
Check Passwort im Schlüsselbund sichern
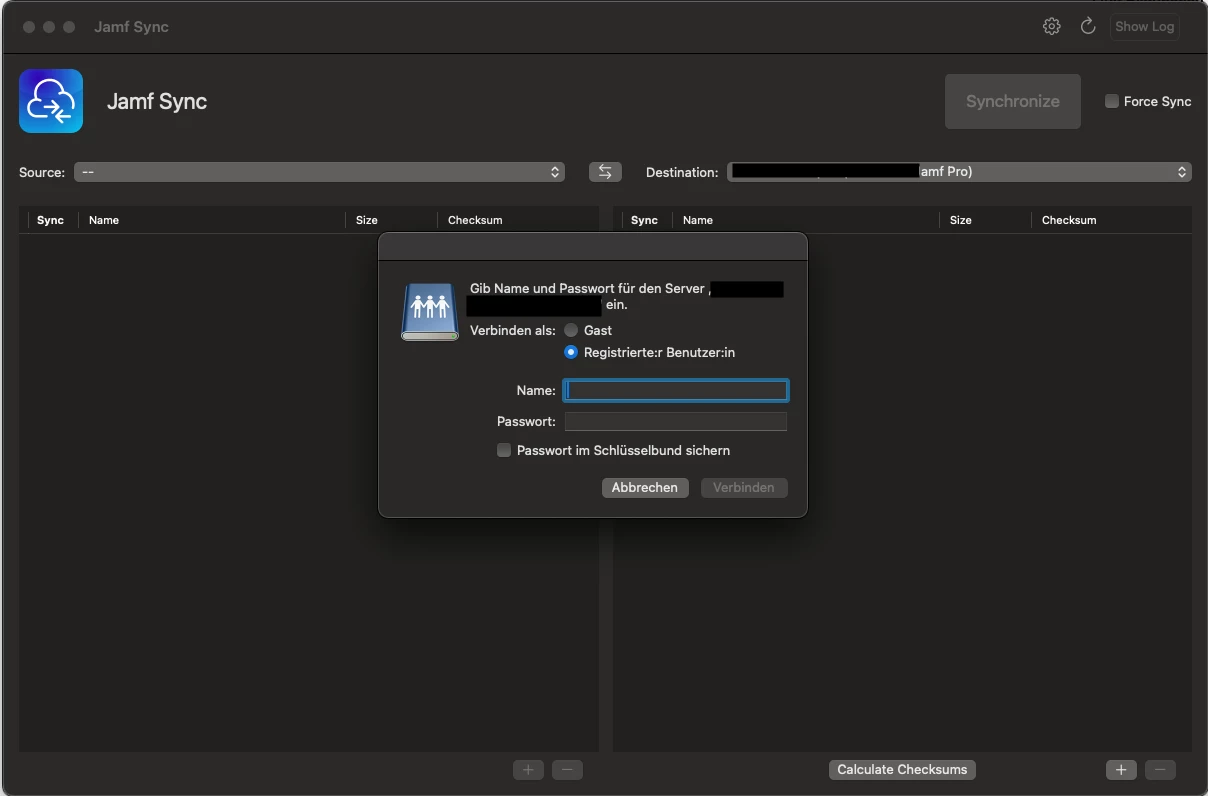click(504, 450)
